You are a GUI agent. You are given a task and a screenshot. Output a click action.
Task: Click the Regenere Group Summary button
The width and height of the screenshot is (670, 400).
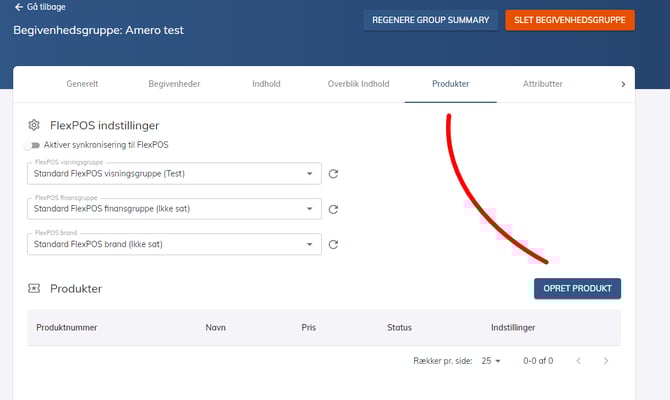[430, 20]
